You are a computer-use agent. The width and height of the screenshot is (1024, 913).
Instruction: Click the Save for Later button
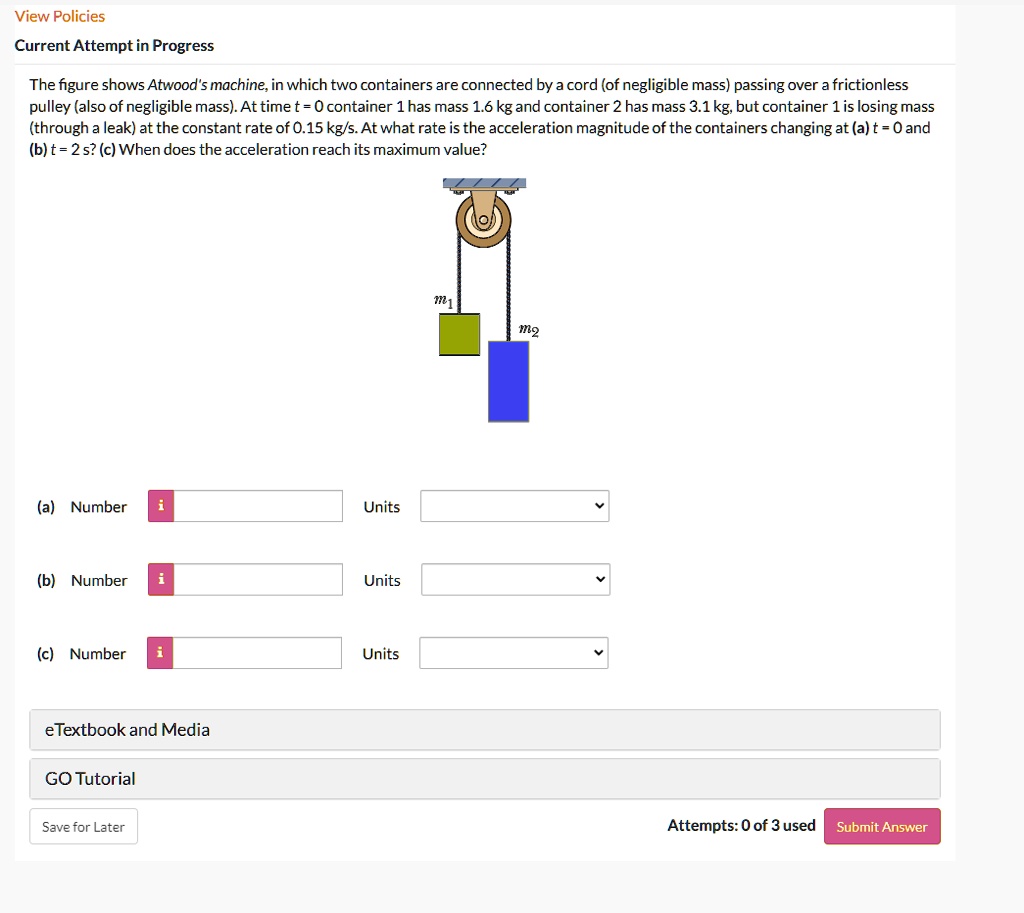click(83, 826)
